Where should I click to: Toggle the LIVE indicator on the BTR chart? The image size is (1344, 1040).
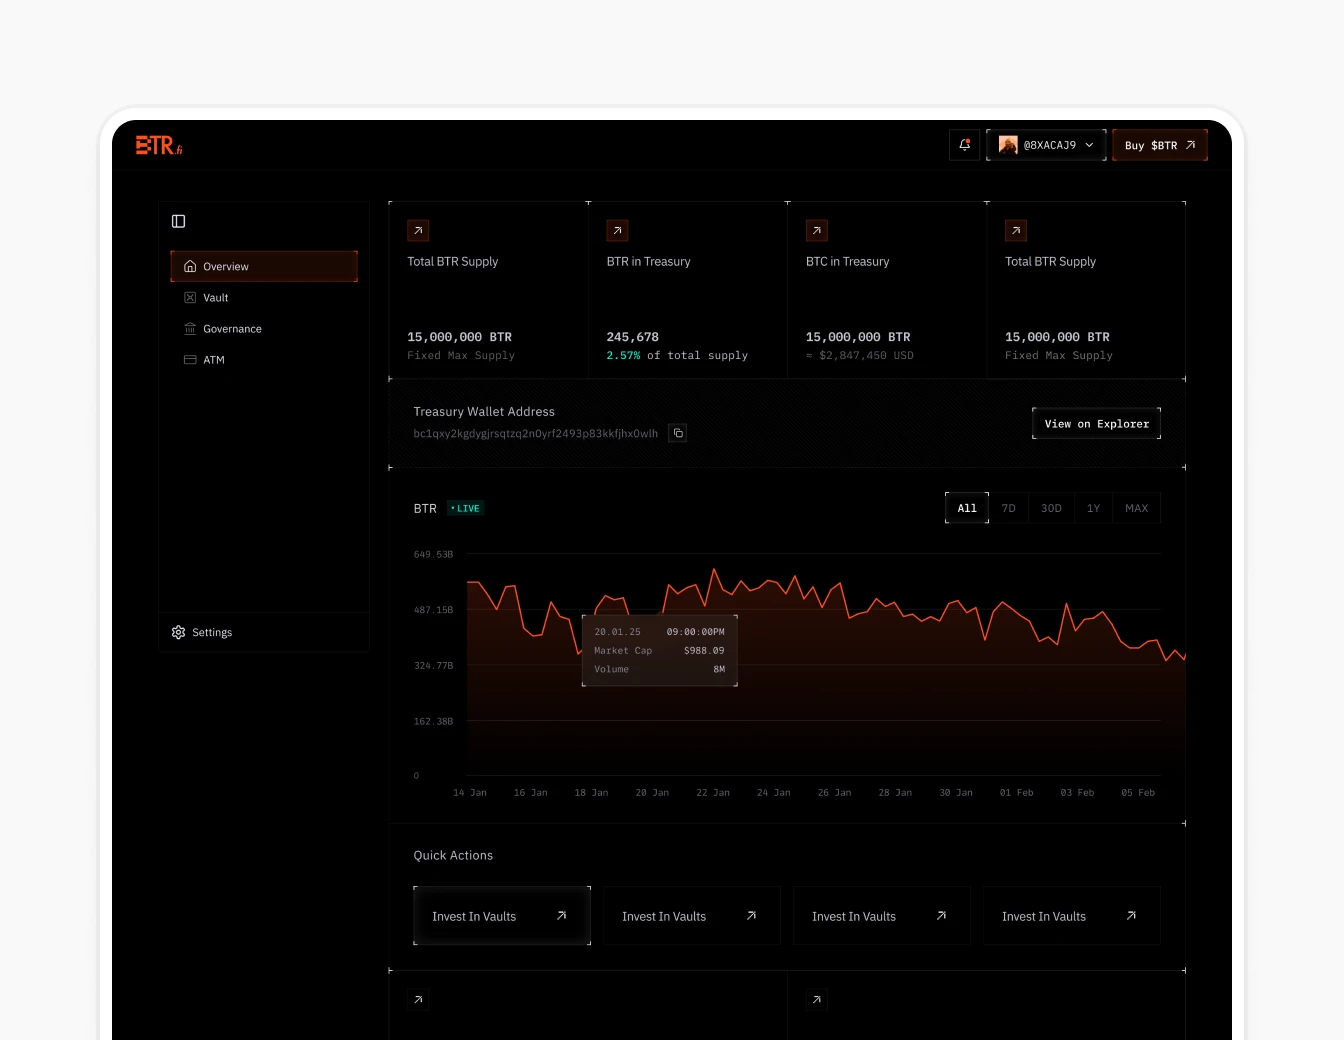coord(465,508)
